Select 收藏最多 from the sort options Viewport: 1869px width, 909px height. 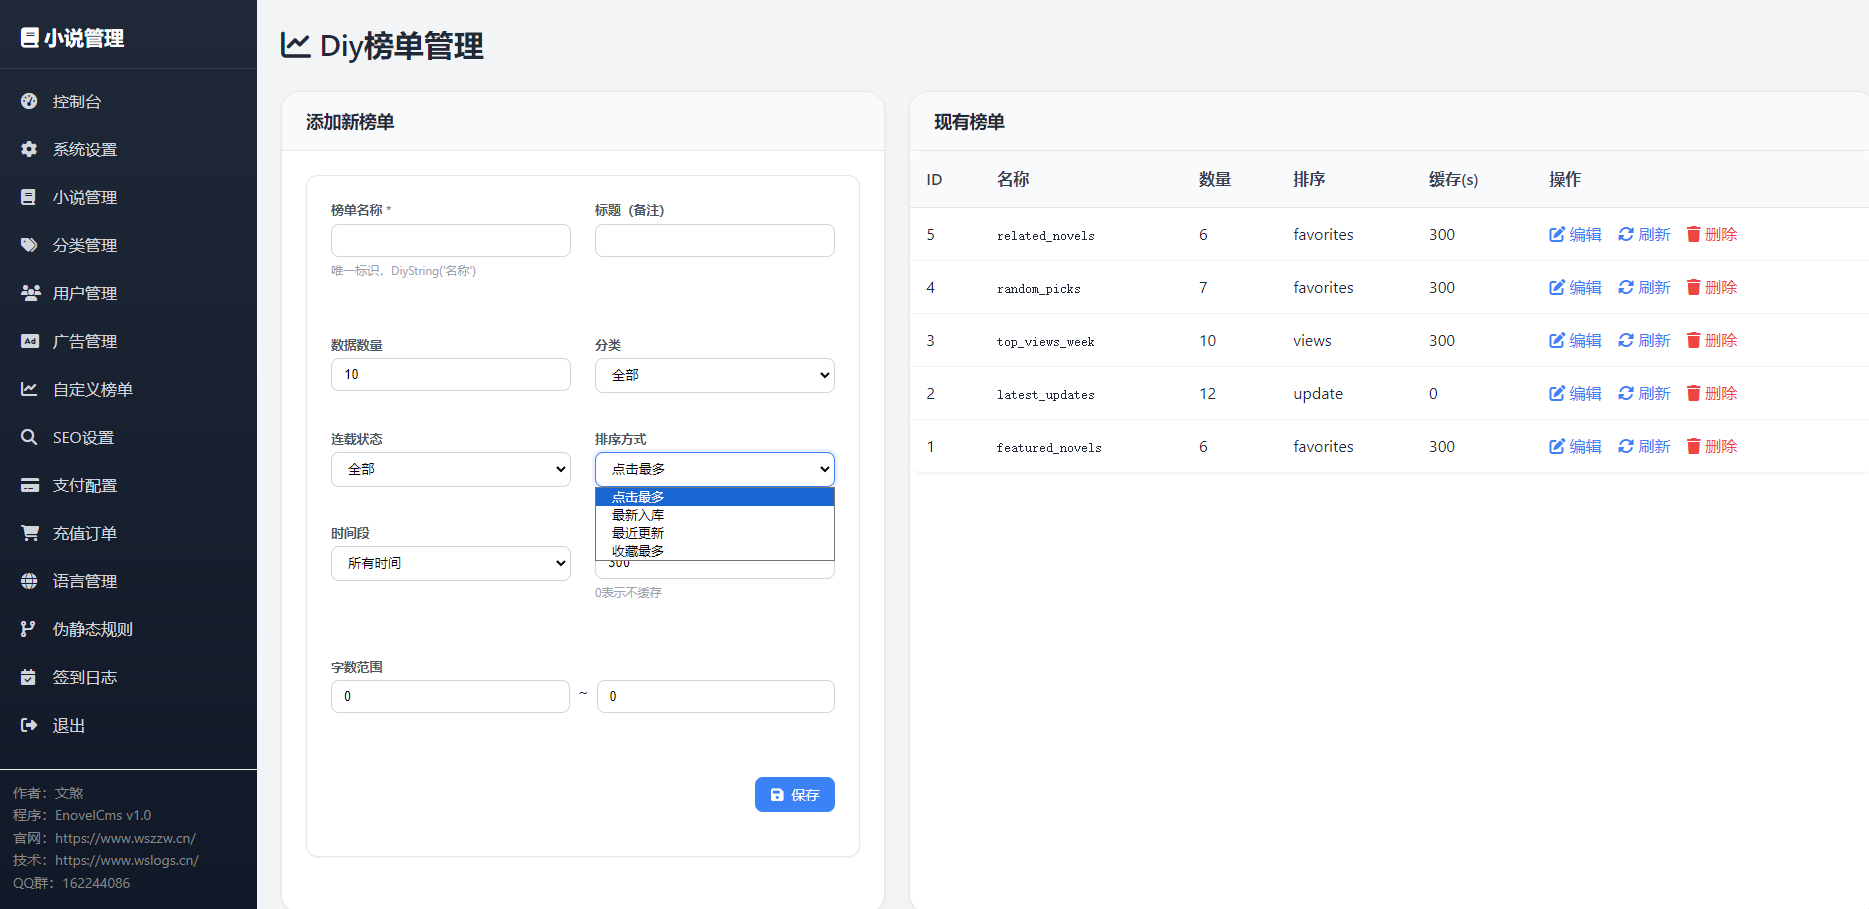click(x=637, y=550)
